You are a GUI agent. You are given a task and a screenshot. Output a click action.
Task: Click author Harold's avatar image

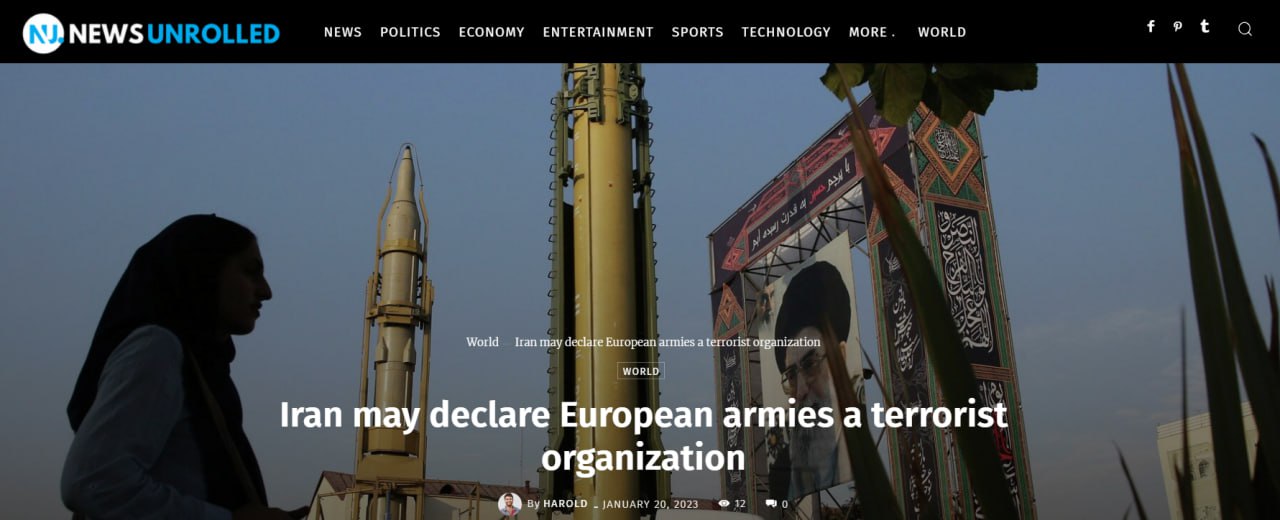pos(510,504)
